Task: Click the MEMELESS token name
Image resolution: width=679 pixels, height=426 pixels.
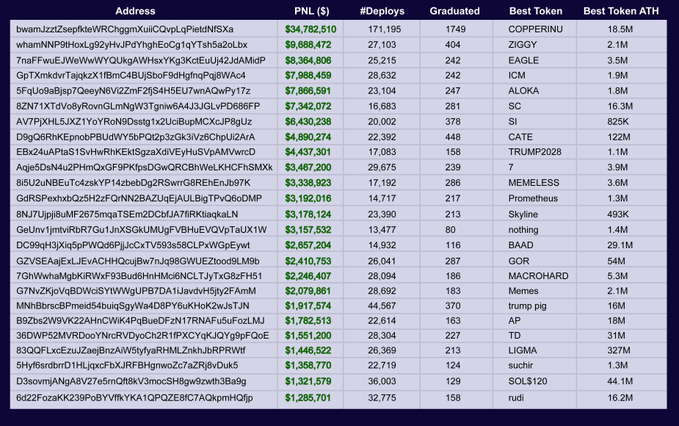Action: pyautogui.click(x=534, y=183)
